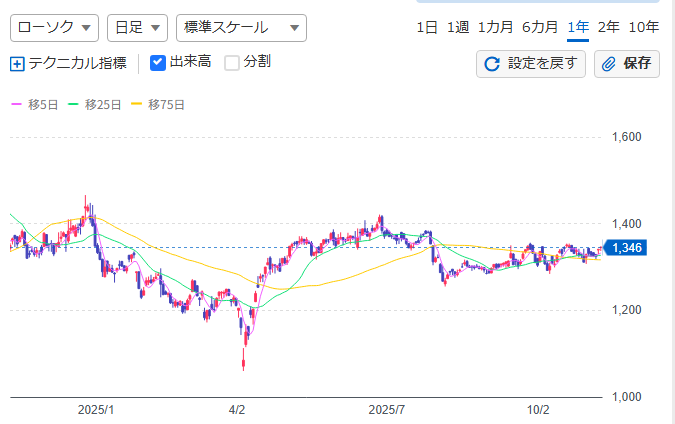Click the 1,346 current price label
Image resolution: width=675 pixels, height=424 pixels.
tap(625, 248)
